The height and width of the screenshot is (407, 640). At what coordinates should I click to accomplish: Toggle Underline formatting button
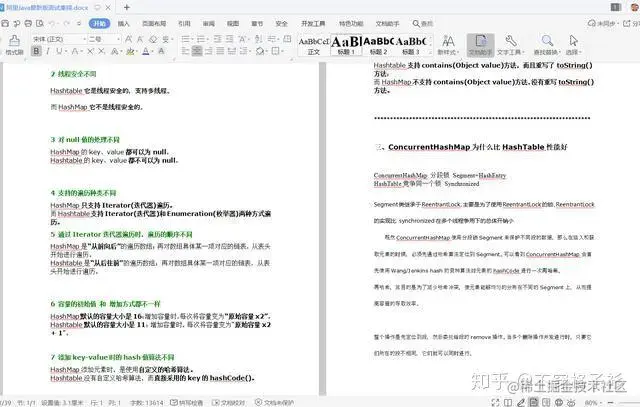60,51
